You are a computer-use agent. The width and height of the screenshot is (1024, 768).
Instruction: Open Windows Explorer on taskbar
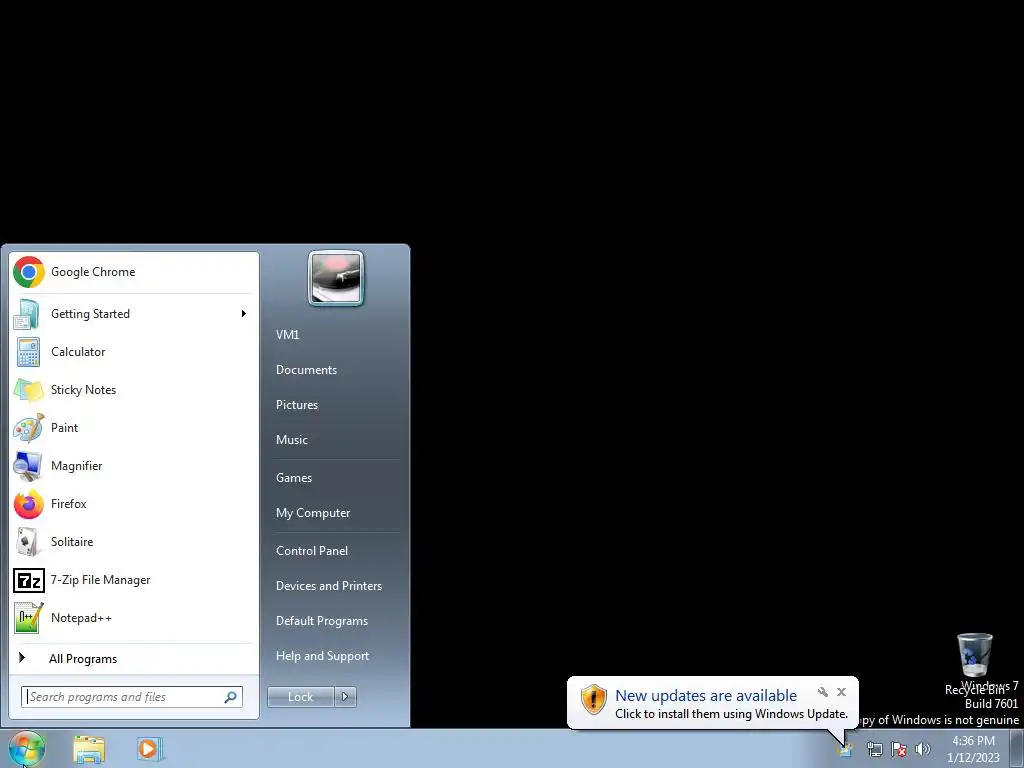point(89,749)
